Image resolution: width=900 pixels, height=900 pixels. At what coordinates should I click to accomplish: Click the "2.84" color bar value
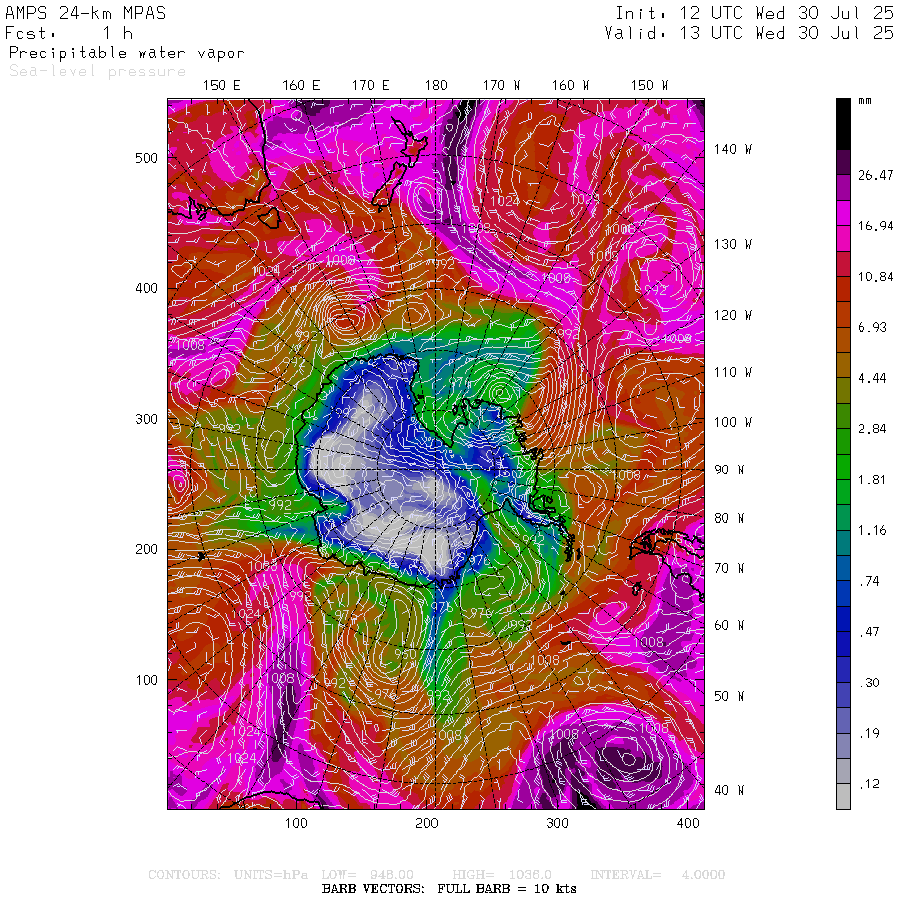(x=872, y=429)
